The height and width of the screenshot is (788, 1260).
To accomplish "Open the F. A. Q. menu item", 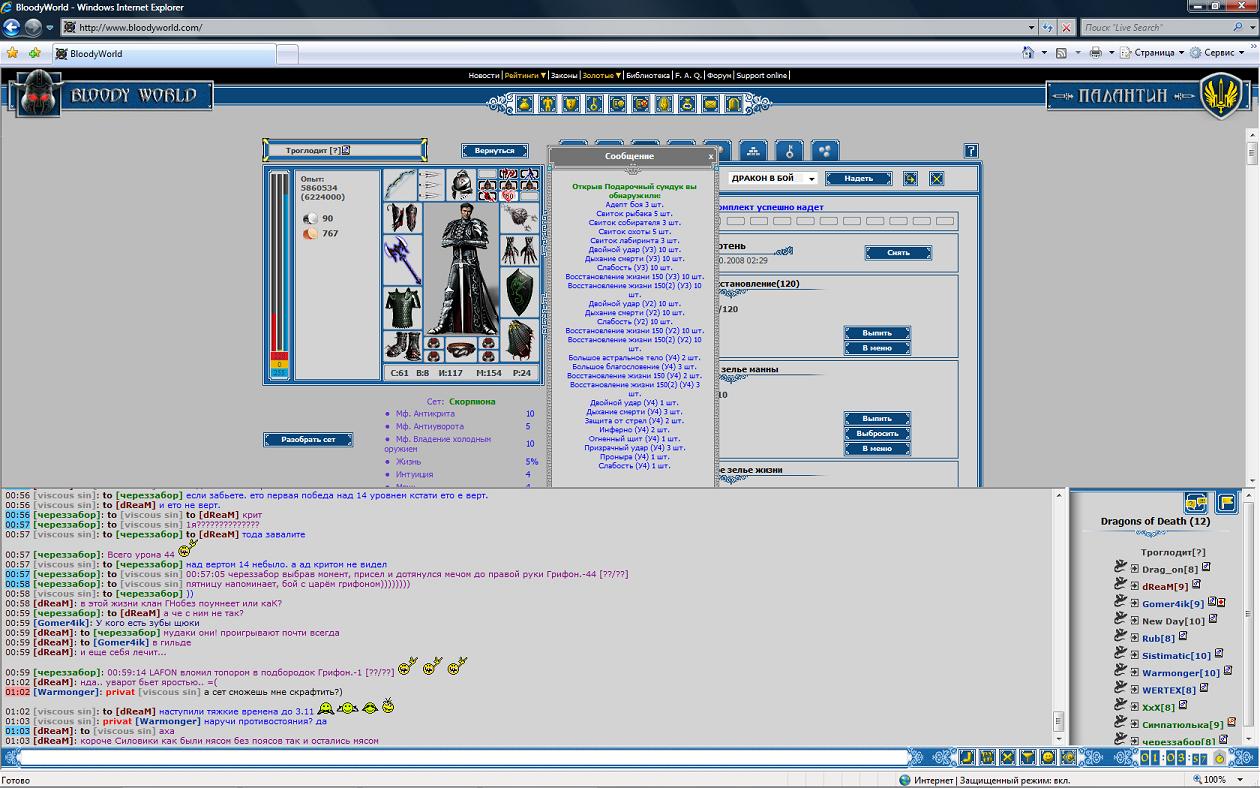I will point(688,75).
